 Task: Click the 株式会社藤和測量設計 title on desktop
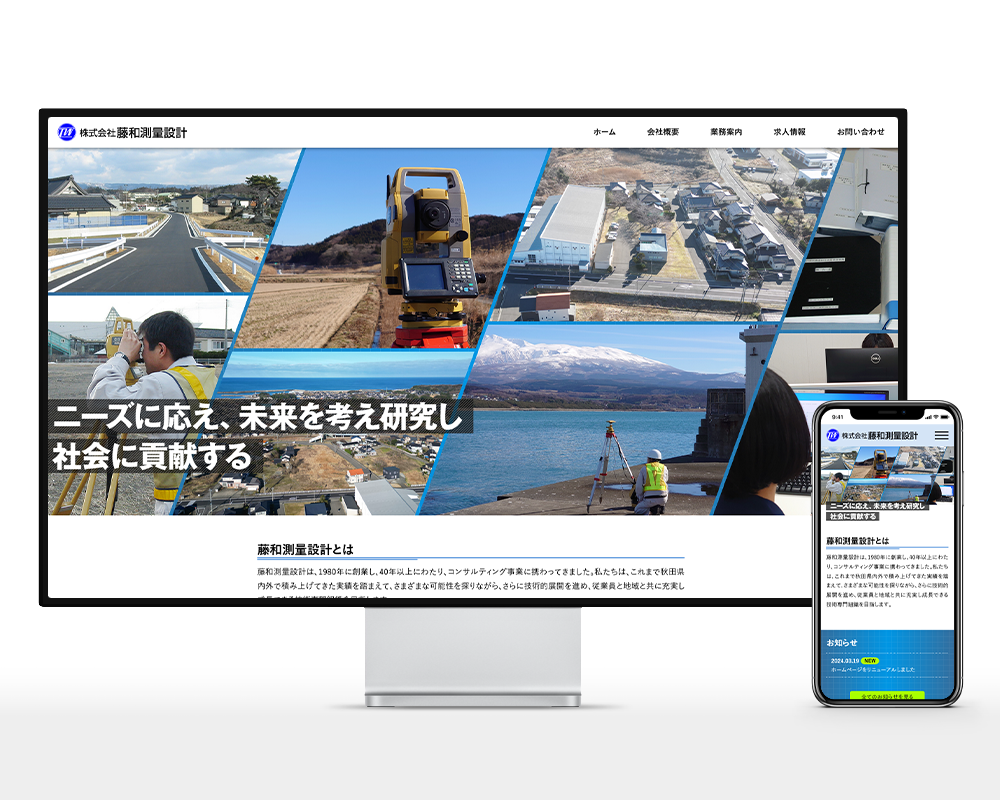click(133, 133)
